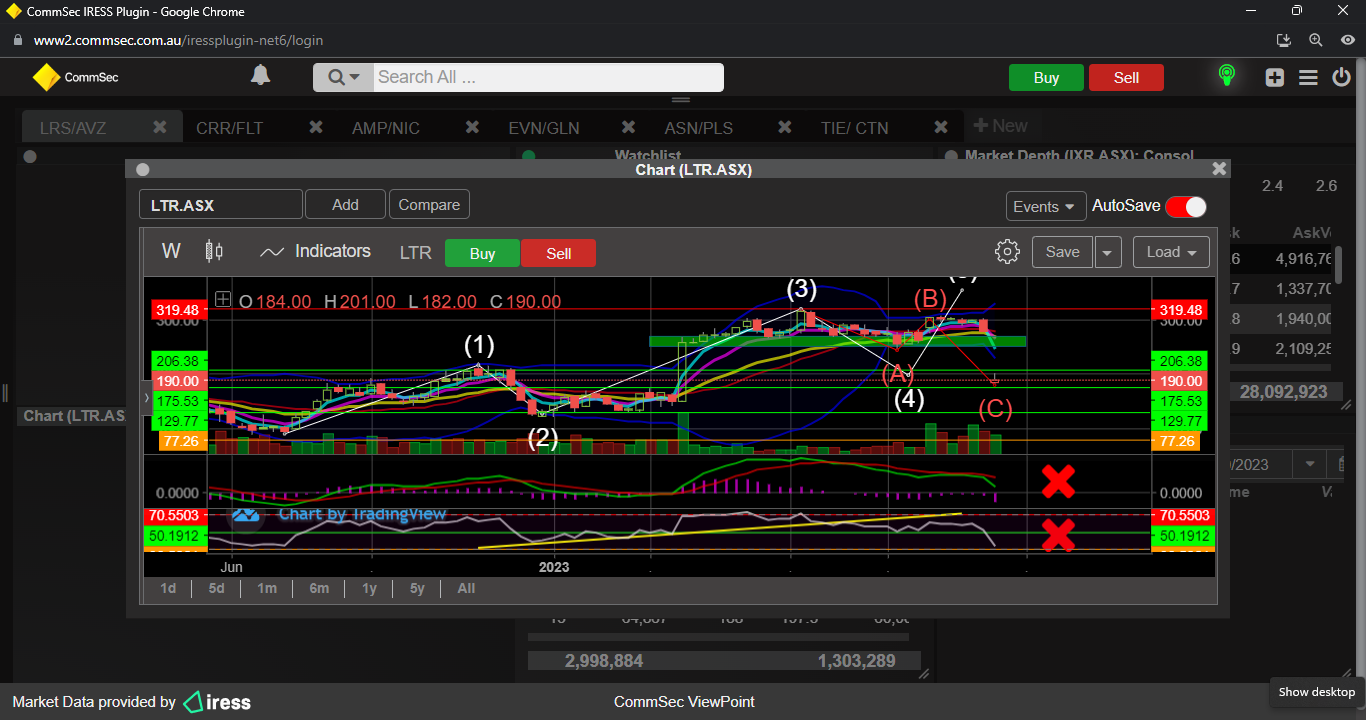Open the search type dropdown
1366x720 pixels.
343,77
